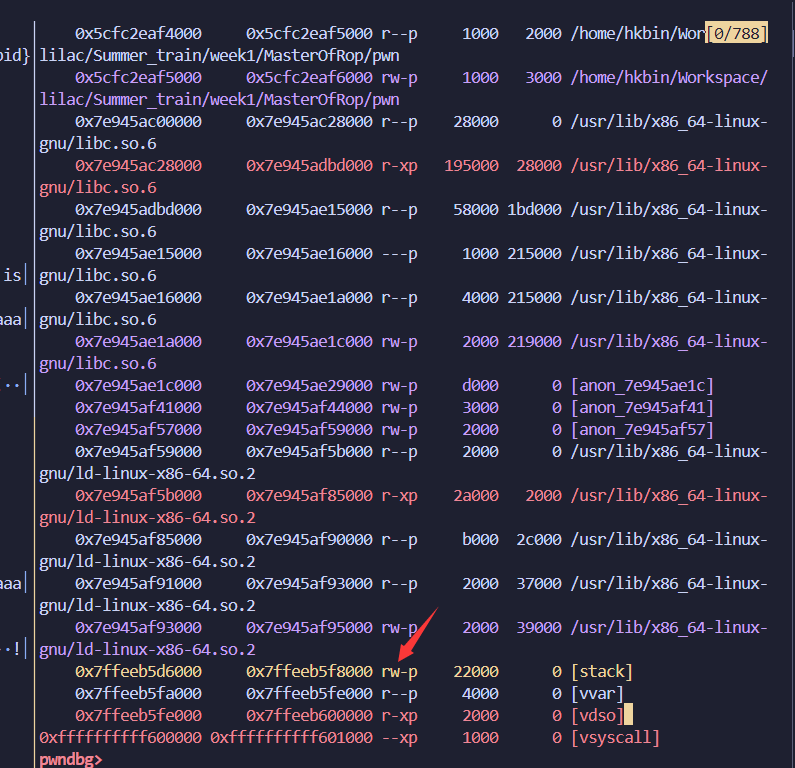This screenshot has width=795, height=768.
Task: Click libc executable start address 0x7e945ac28000
Action: coord(138,166)
